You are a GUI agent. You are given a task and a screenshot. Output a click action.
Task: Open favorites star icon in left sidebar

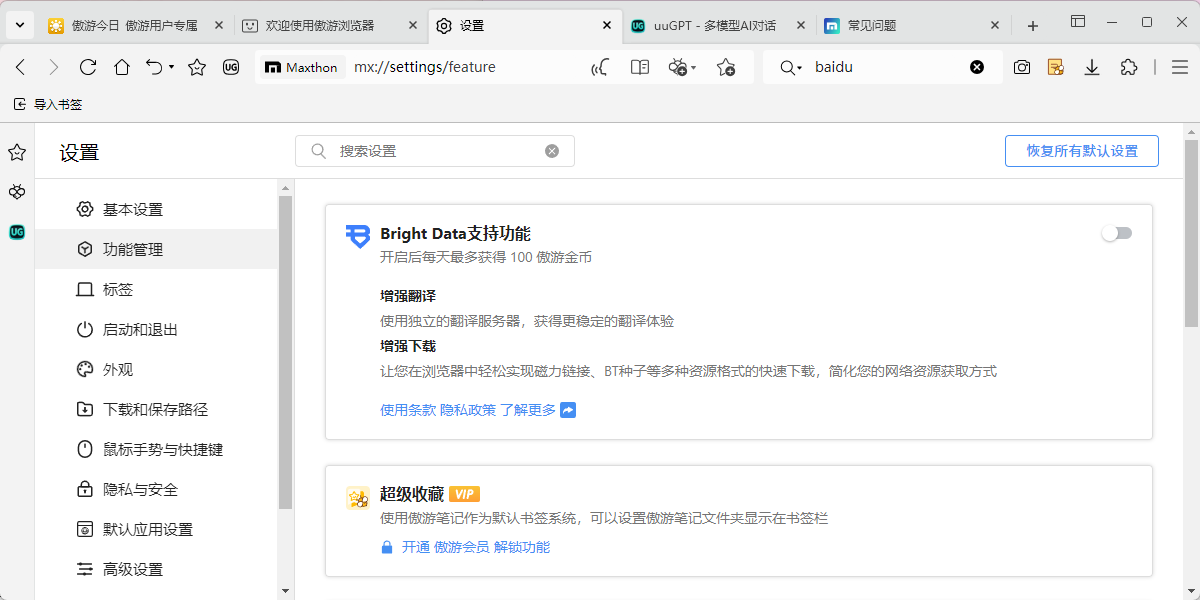pyautogui.click(x=16, y=152)
